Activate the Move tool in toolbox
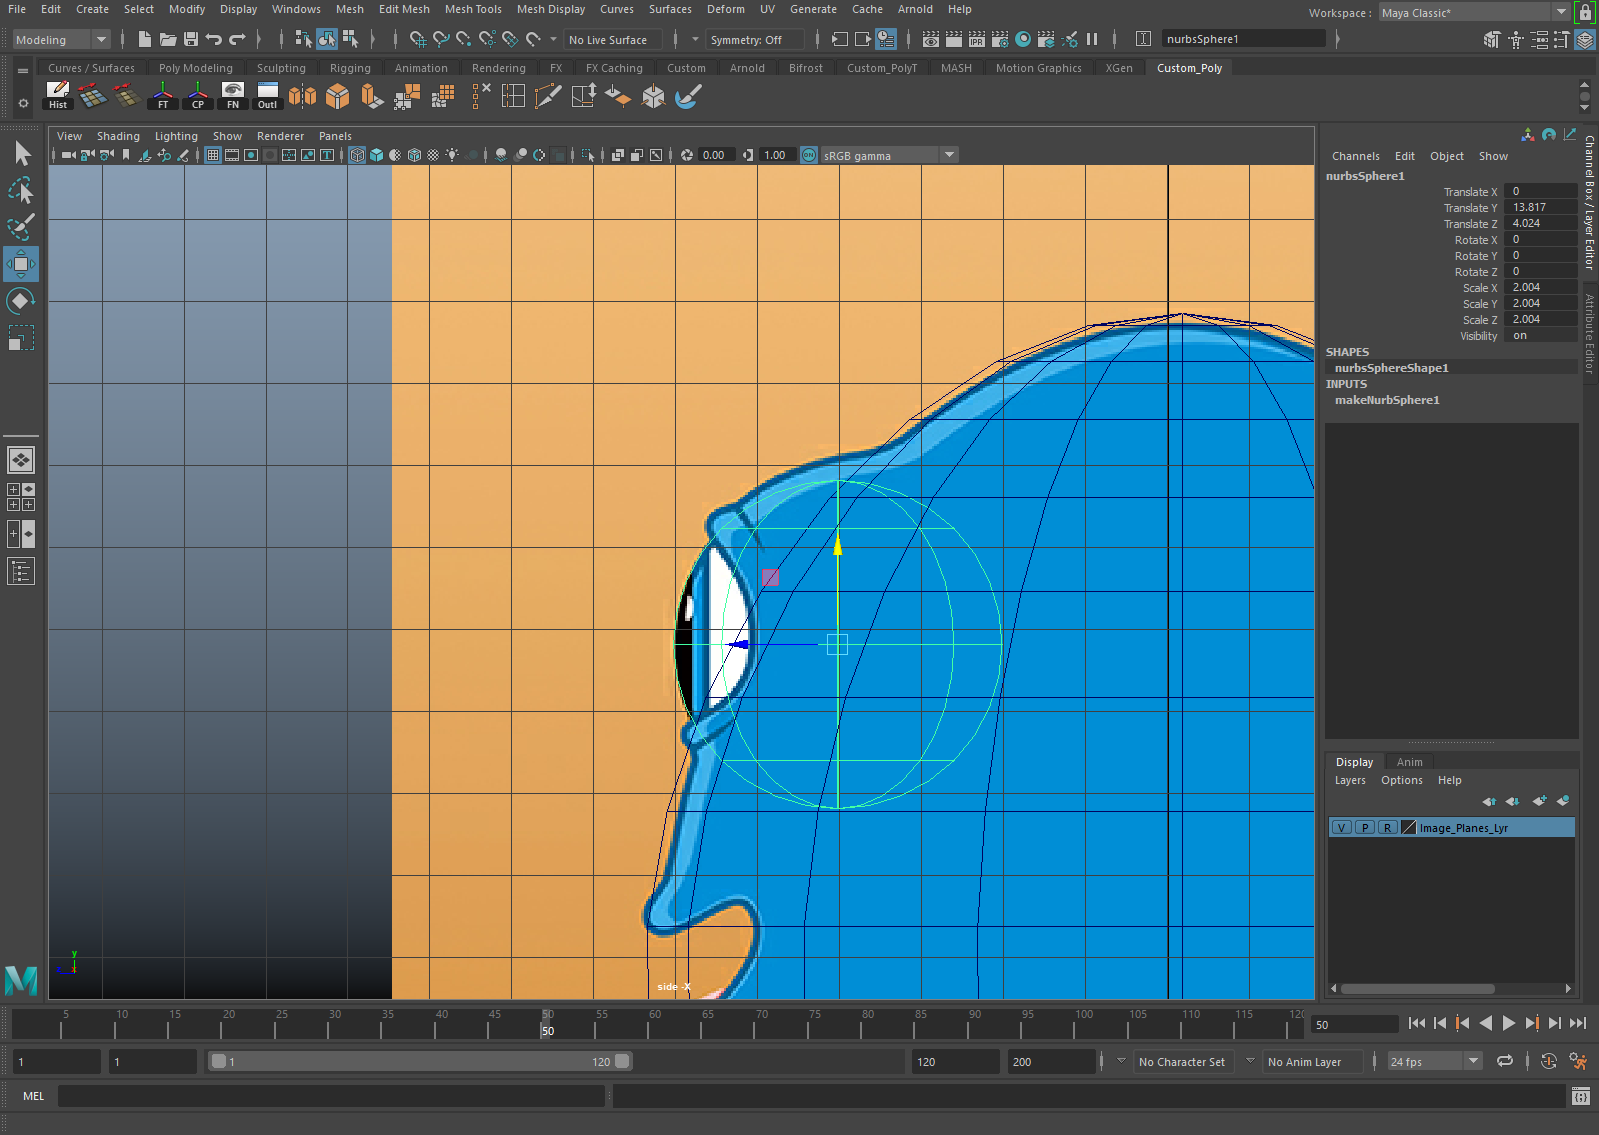1599x1135 pixels. pos(21,264)
